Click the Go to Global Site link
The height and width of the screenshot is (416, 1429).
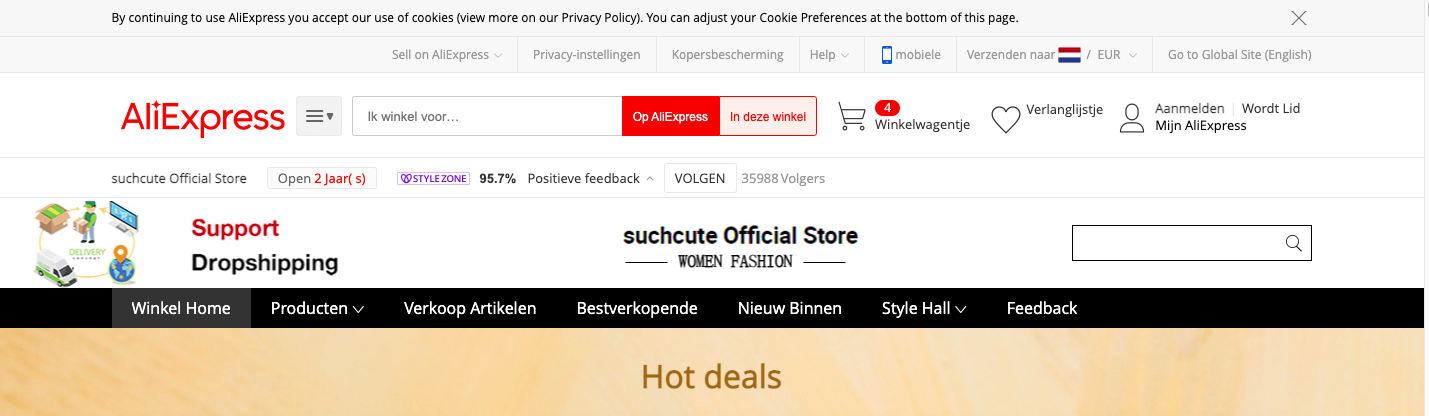coord(1239,55)
